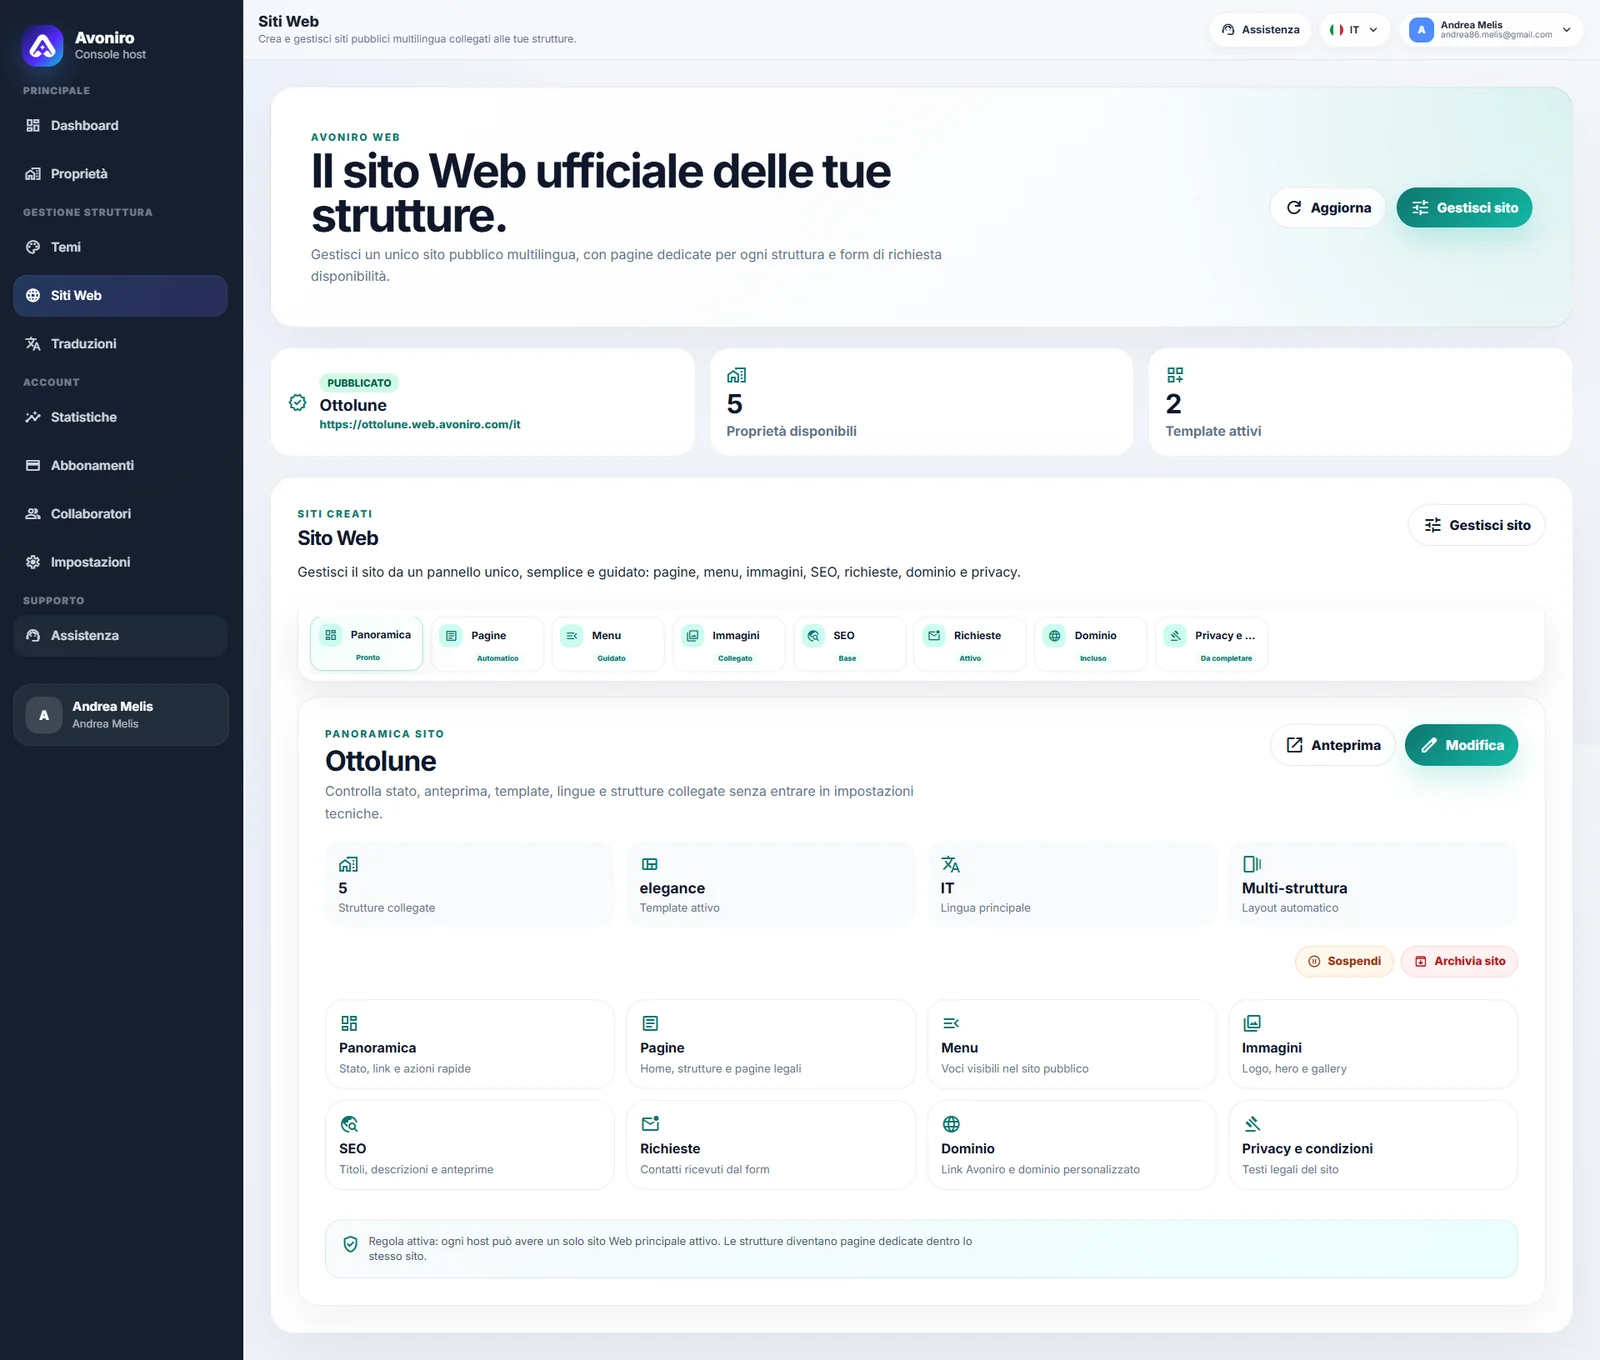This screenshot has width=1600, height=1360.
Task: Go to Temi section
Action: (120, 247)
